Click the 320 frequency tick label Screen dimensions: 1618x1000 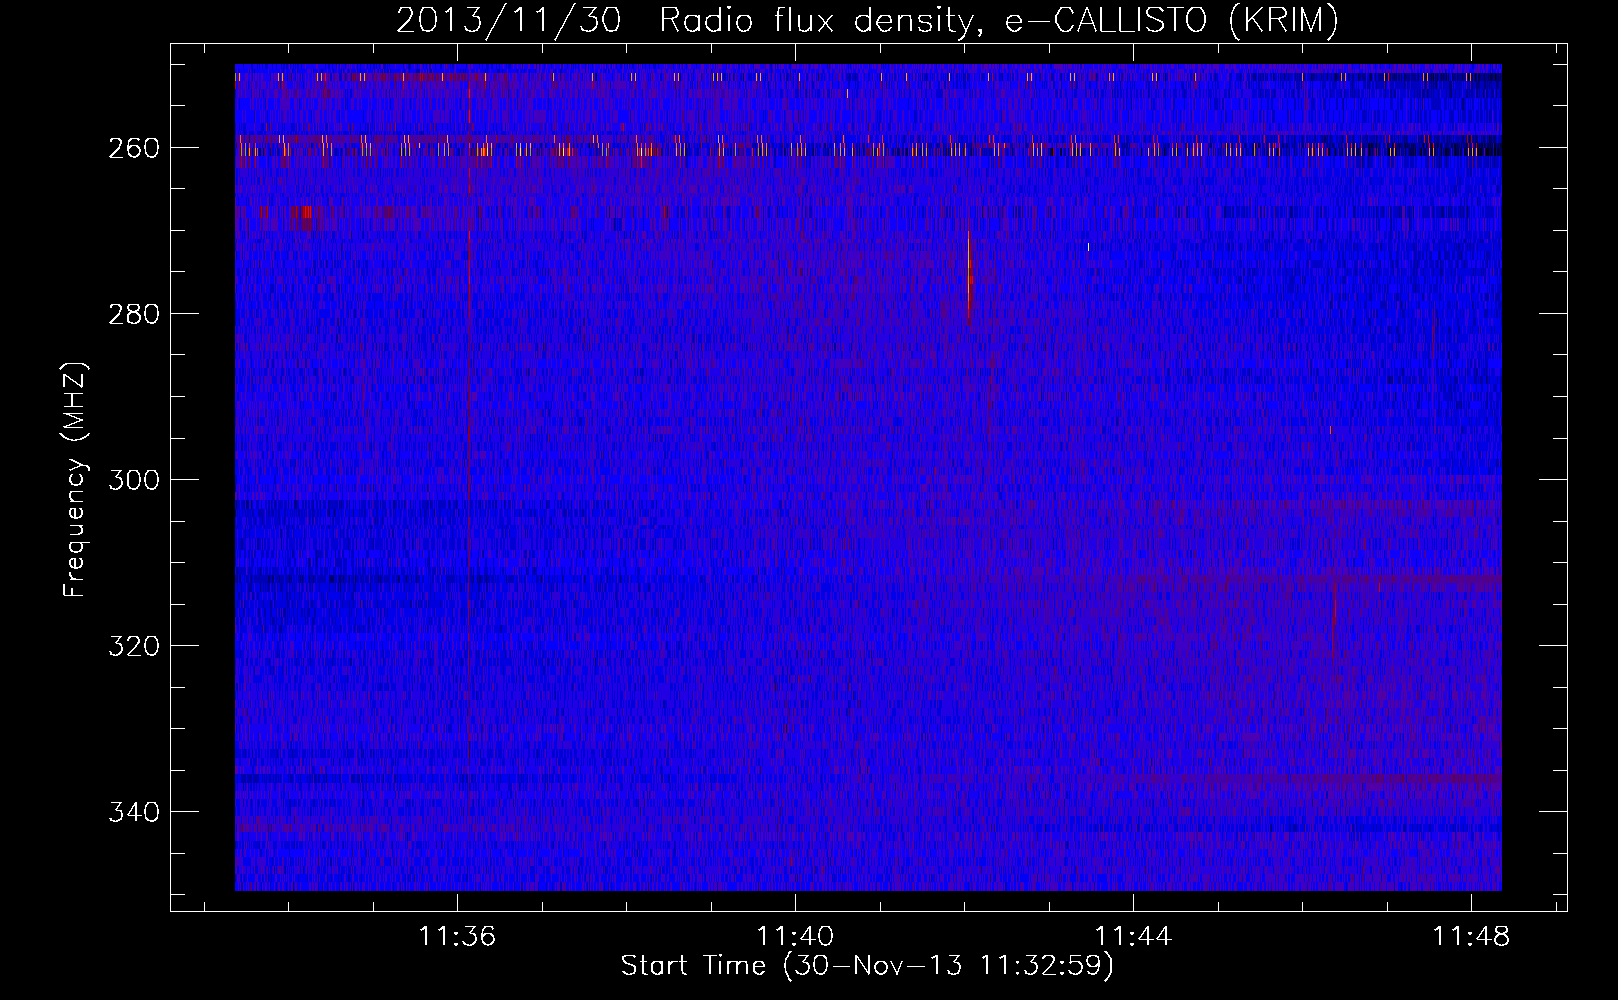(x=134, y=646)
